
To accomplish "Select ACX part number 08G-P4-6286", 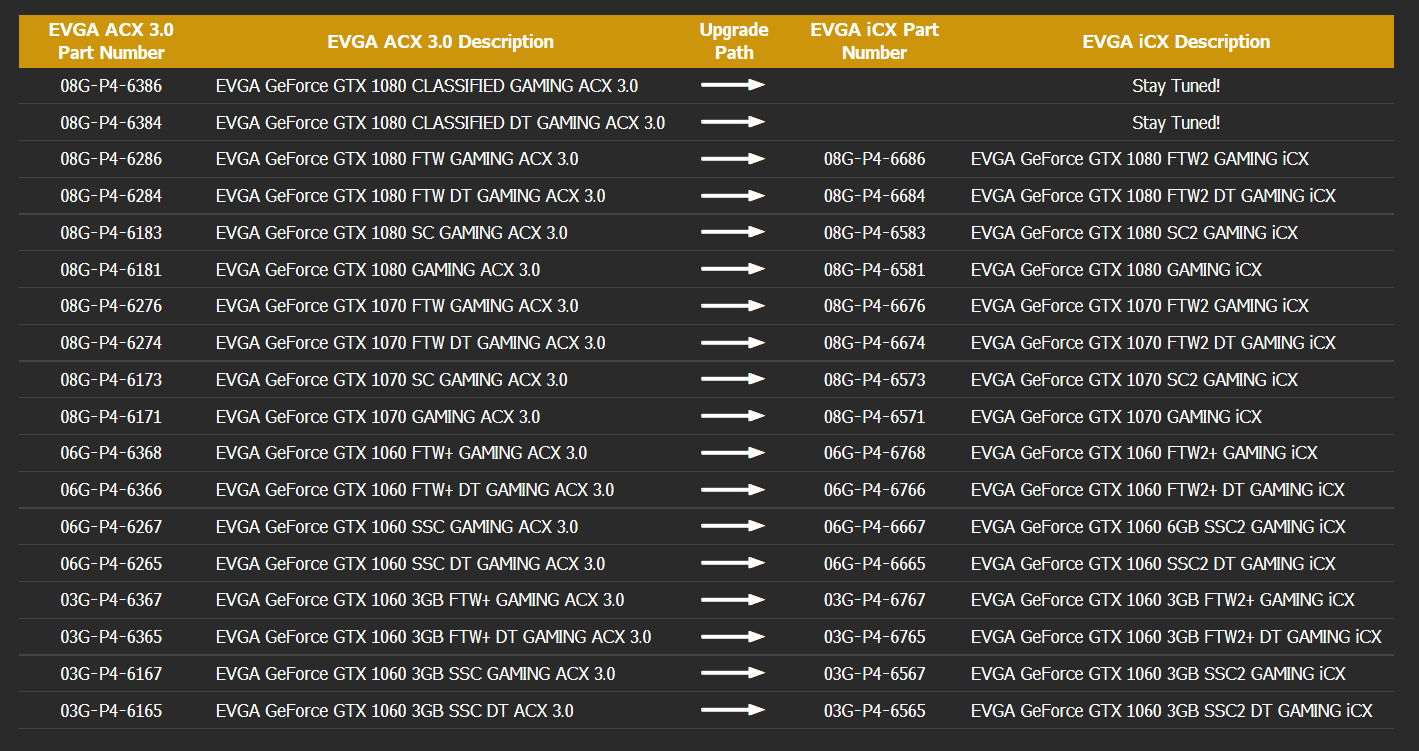I will click(x=111, y=159).
